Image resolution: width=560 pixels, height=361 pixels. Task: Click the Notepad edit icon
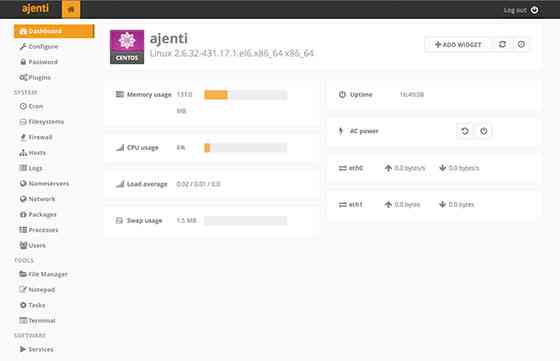tap(23, 289)
